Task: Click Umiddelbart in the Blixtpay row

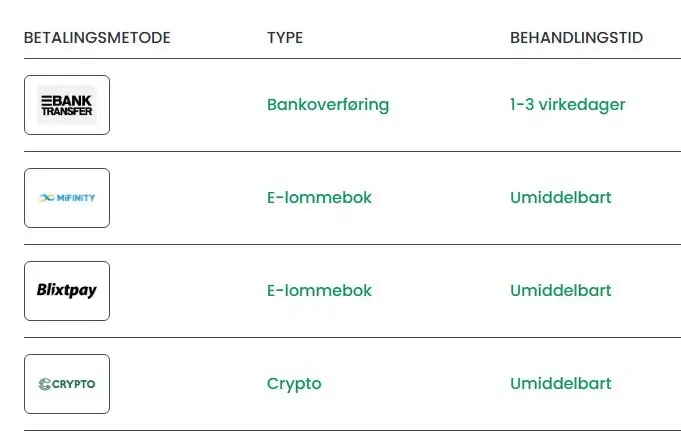Action: pos(561,290)
